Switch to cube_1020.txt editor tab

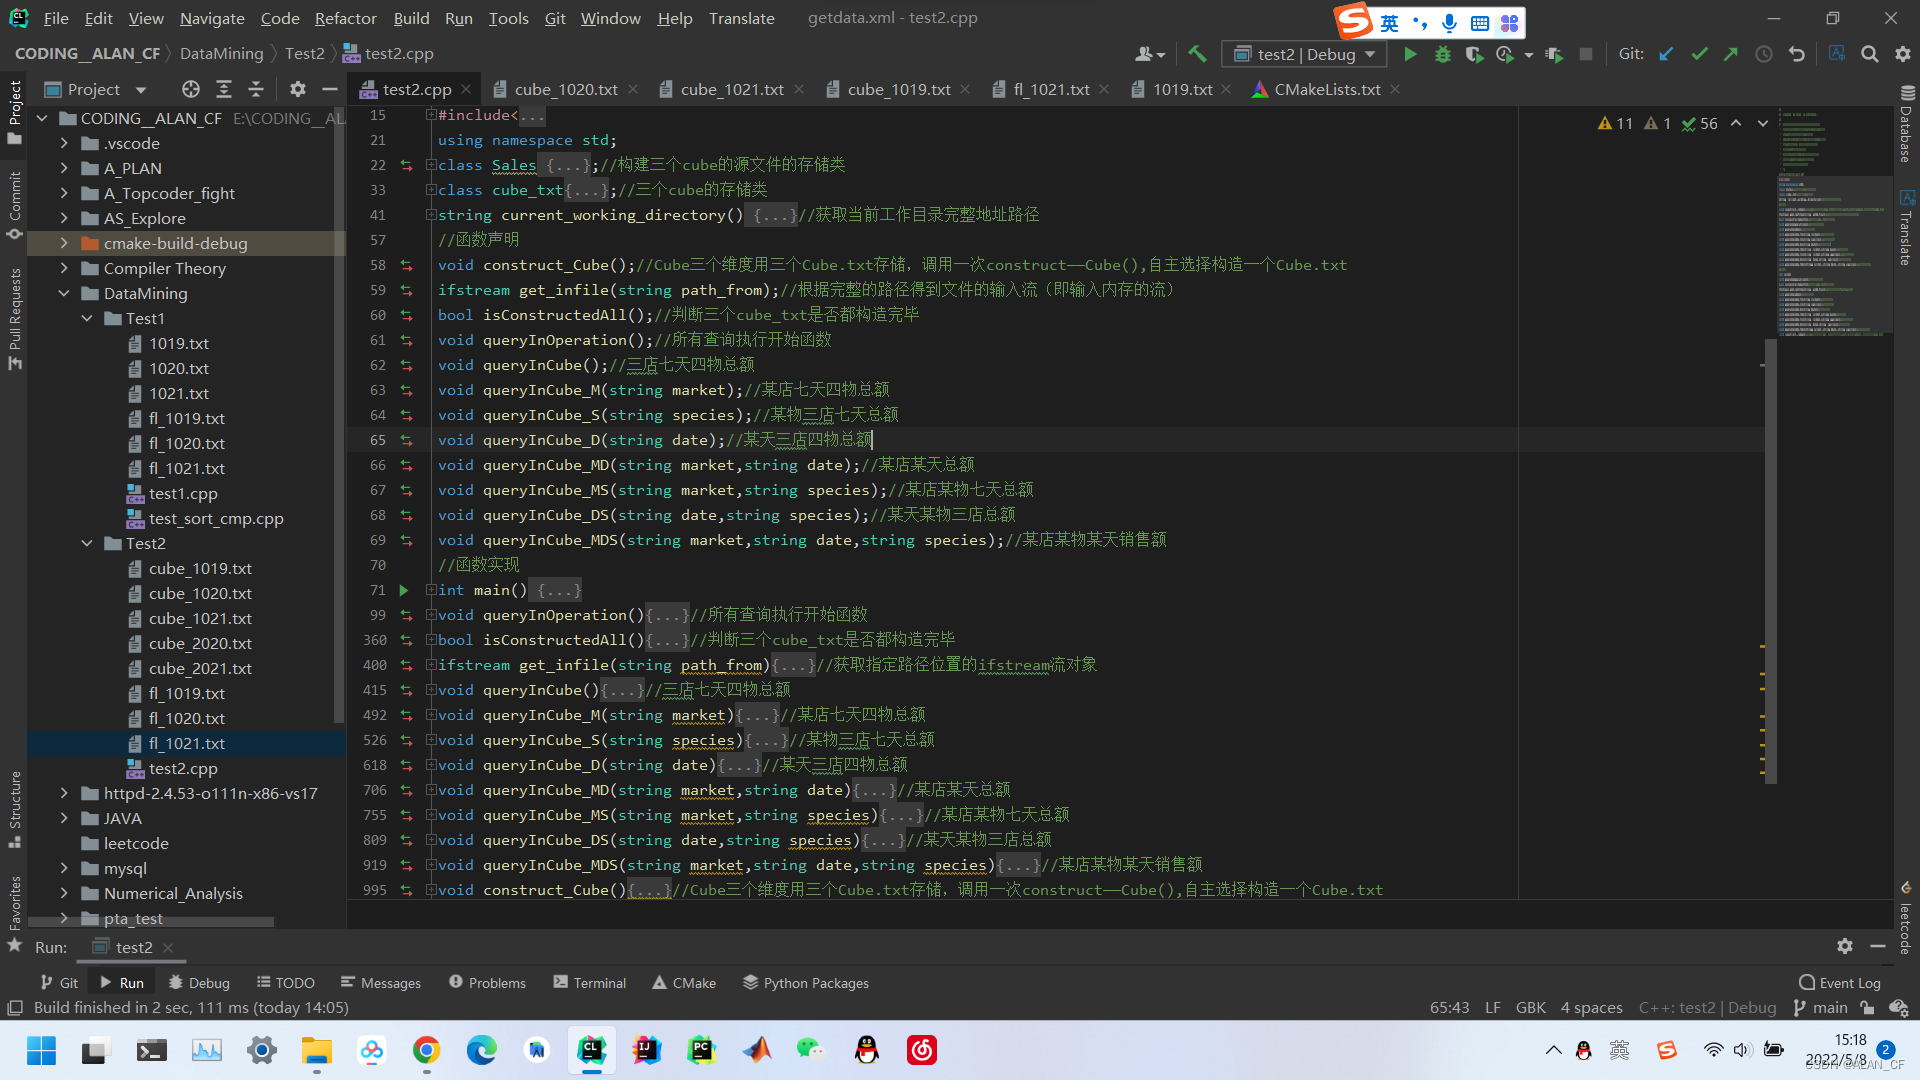tap(566, 89)
